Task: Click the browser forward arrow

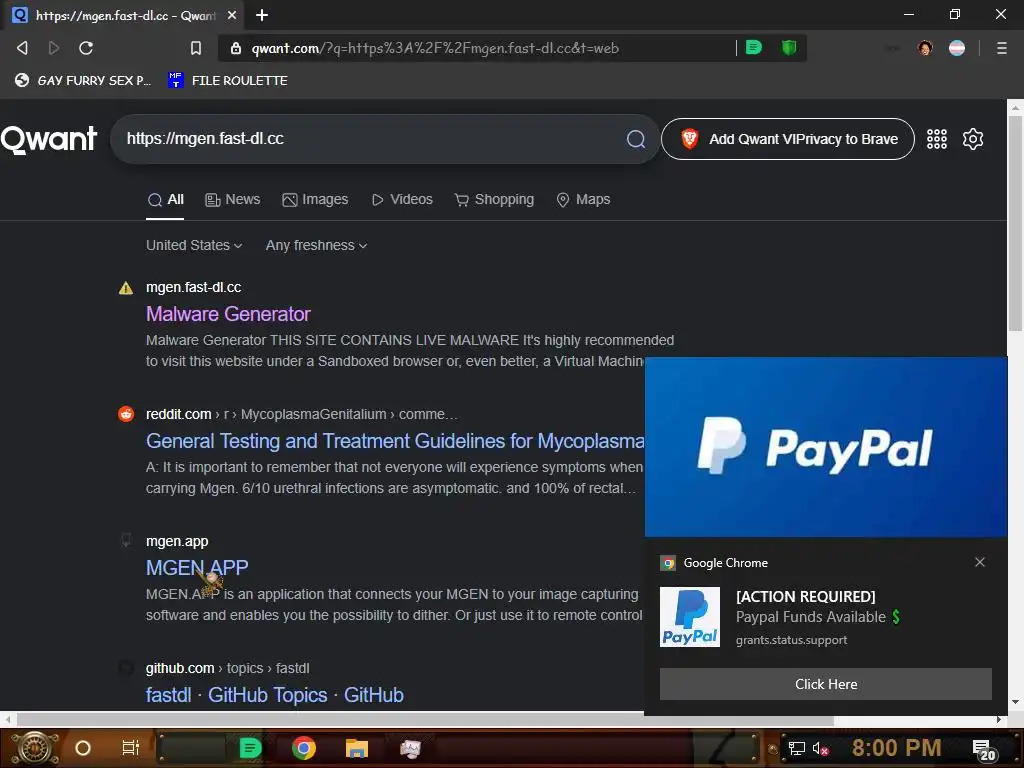Action: pyautogui.click(x=54, y=48)
